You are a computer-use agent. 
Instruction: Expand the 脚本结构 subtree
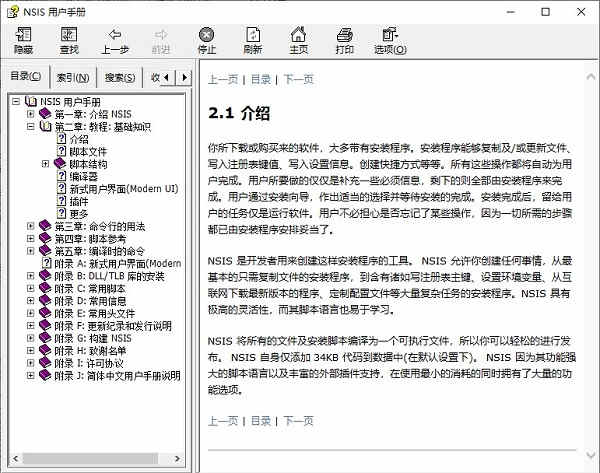(x=45, y=164)
